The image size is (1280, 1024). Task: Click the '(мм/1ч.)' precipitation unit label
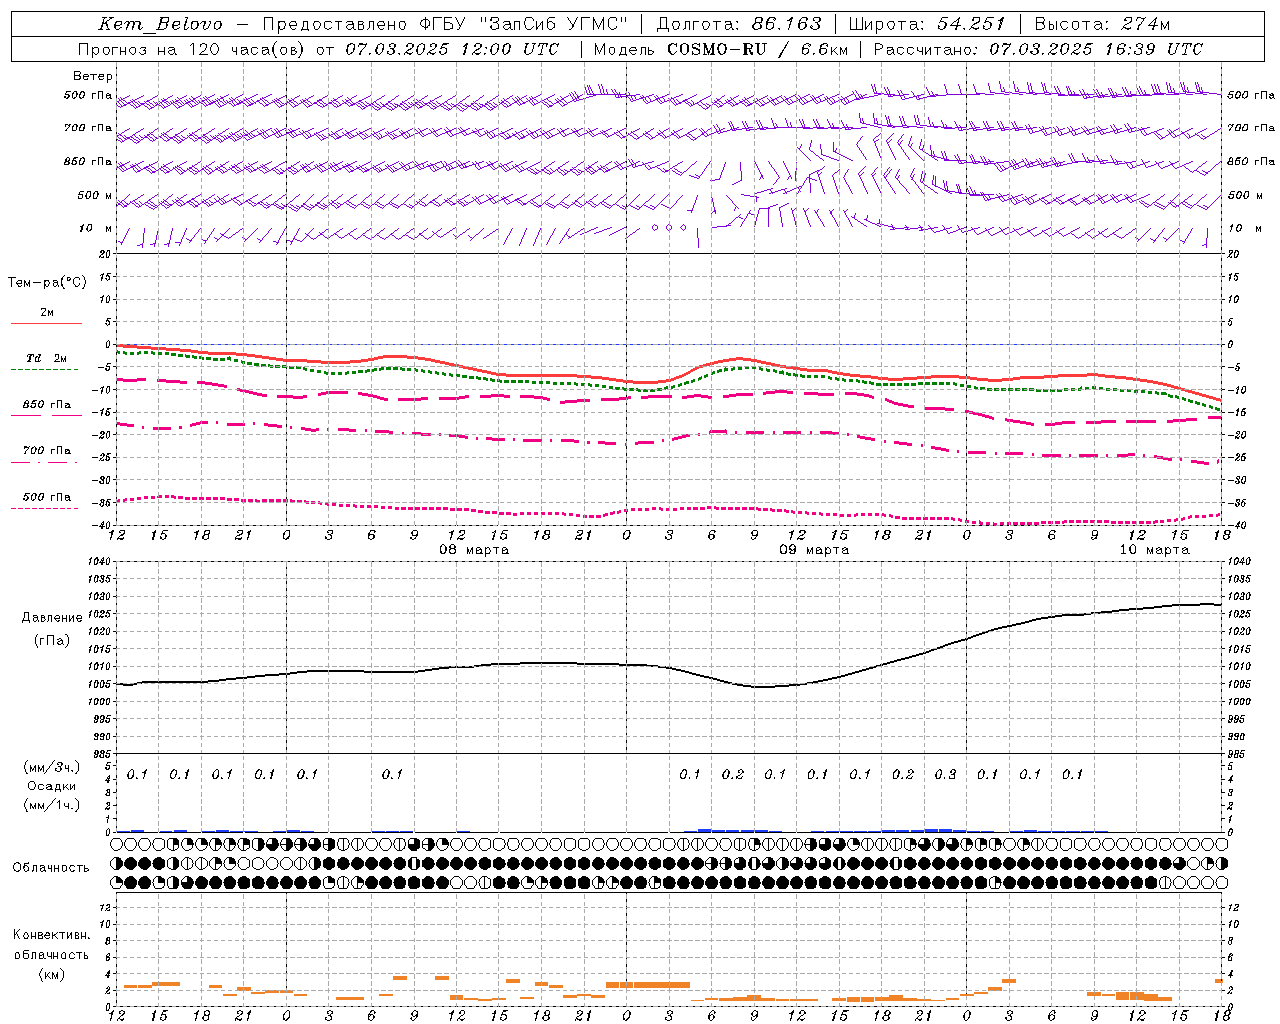[51, 805]
